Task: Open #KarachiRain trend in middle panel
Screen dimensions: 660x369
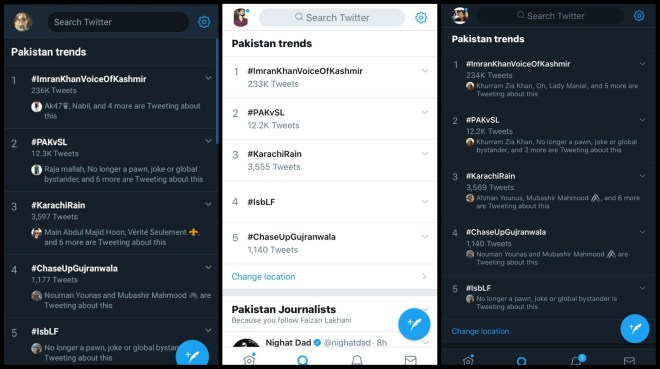Action: pos(274,154)
